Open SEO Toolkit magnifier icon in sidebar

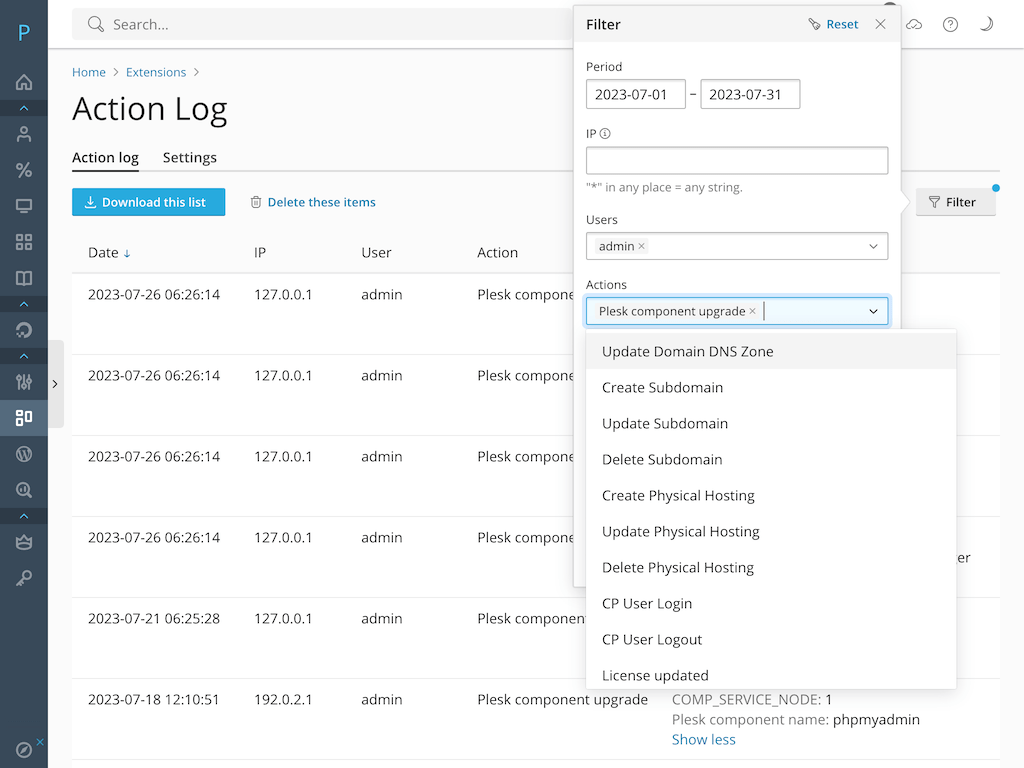23,489
